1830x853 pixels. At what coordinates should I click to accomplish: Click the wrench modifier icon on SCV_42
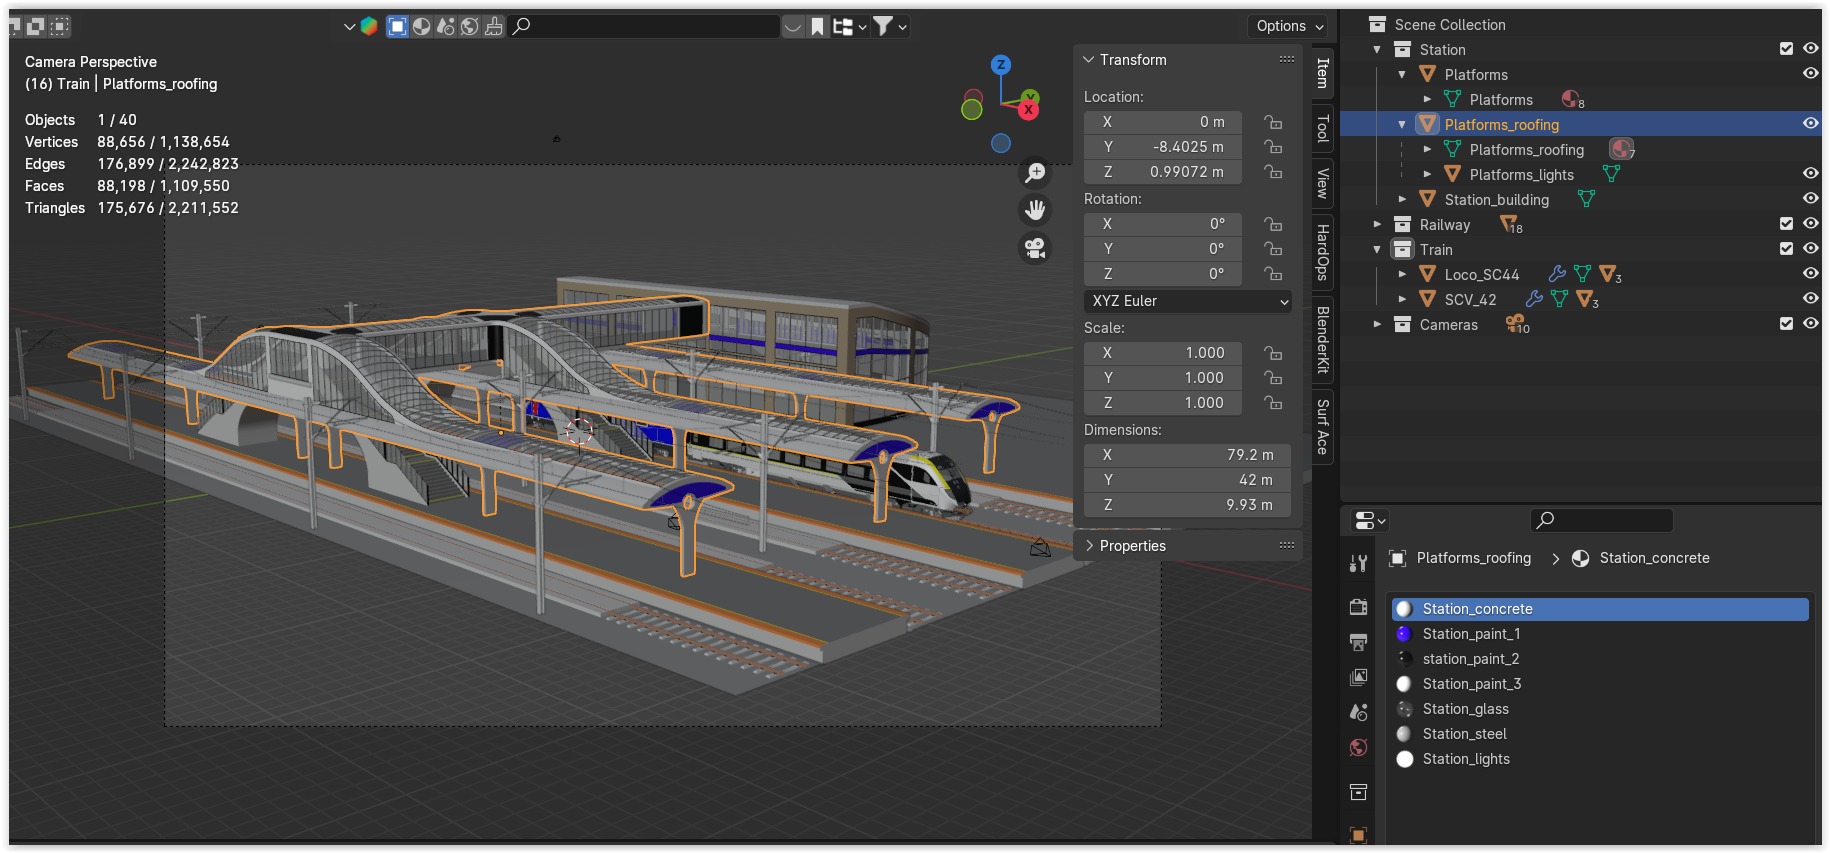[1534, 299]
